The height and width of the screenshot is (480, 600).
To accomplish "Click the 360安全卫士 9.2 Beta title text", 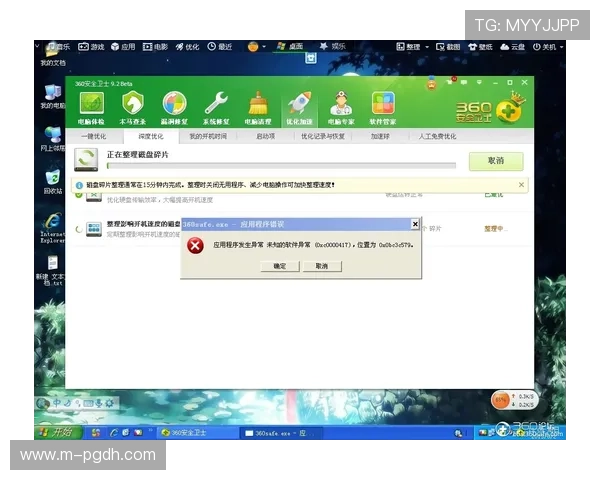I will point(103,83).
